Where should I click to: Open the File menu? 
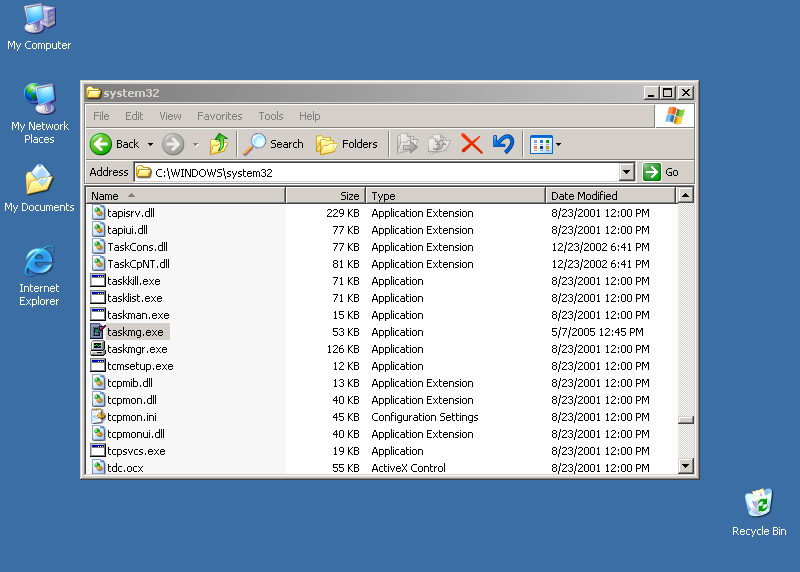[101, 116]
